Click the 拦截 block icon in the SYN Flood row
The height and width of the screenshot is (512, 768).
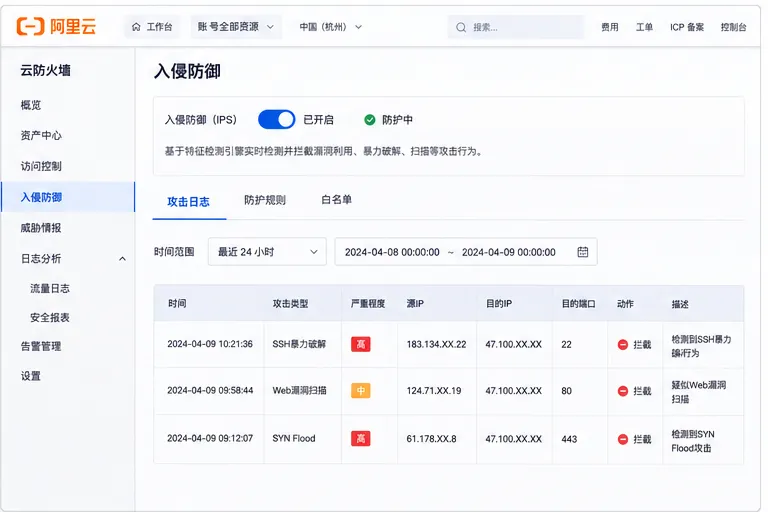pos(623,439)
